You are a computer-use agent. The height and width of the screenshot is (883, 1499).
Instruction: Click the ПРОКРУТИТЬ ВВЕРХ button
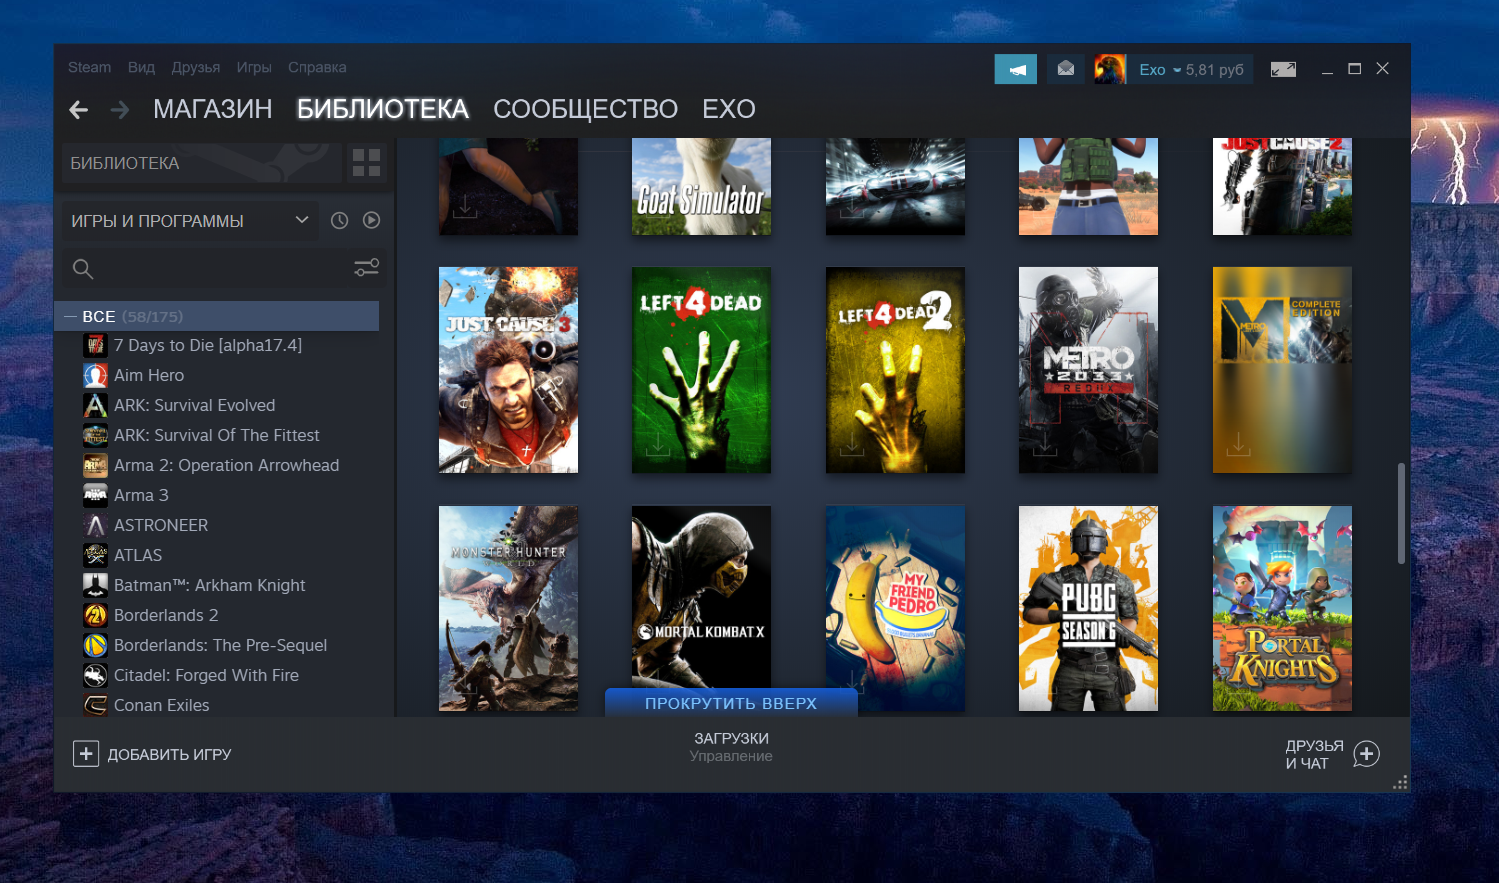coord(731,703)
